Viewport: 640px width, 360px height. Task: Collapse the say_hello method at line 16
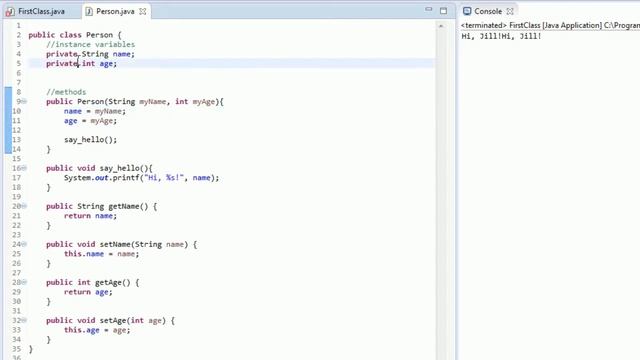pos(24,168)
